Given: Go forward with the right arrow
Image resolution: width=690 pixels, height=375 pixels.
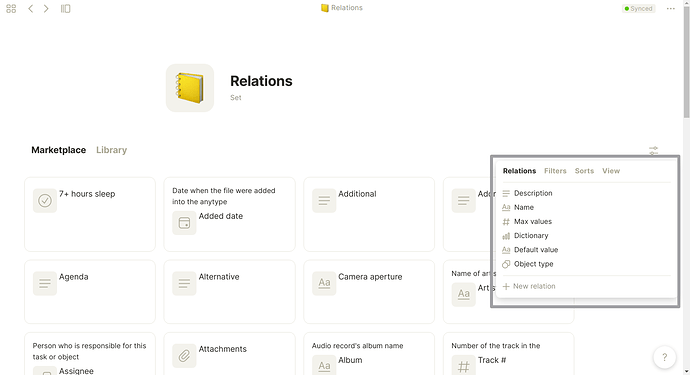Looking at the screenshot, I should [46, 8].
